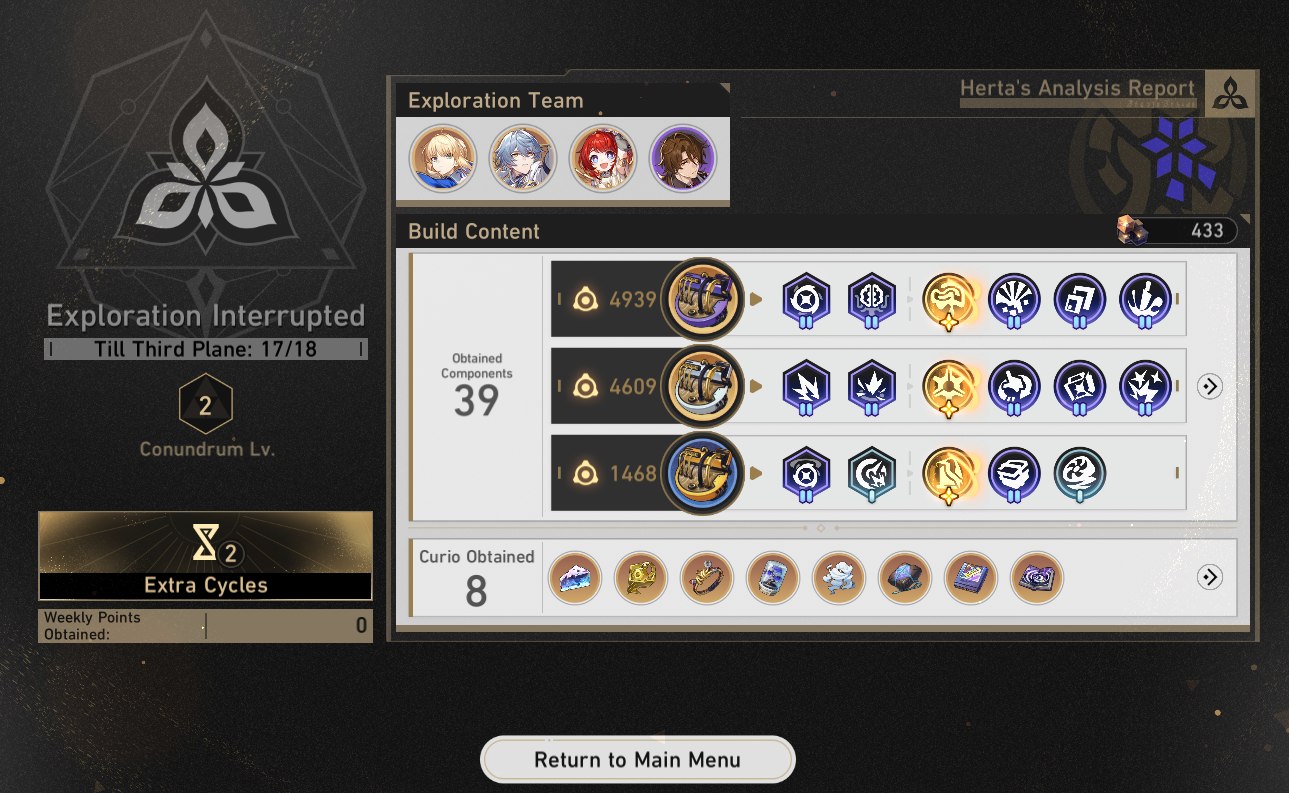1289x793 pixels.
Task: Select the purple swirl book curio
Action: [x=1037, y=578]
